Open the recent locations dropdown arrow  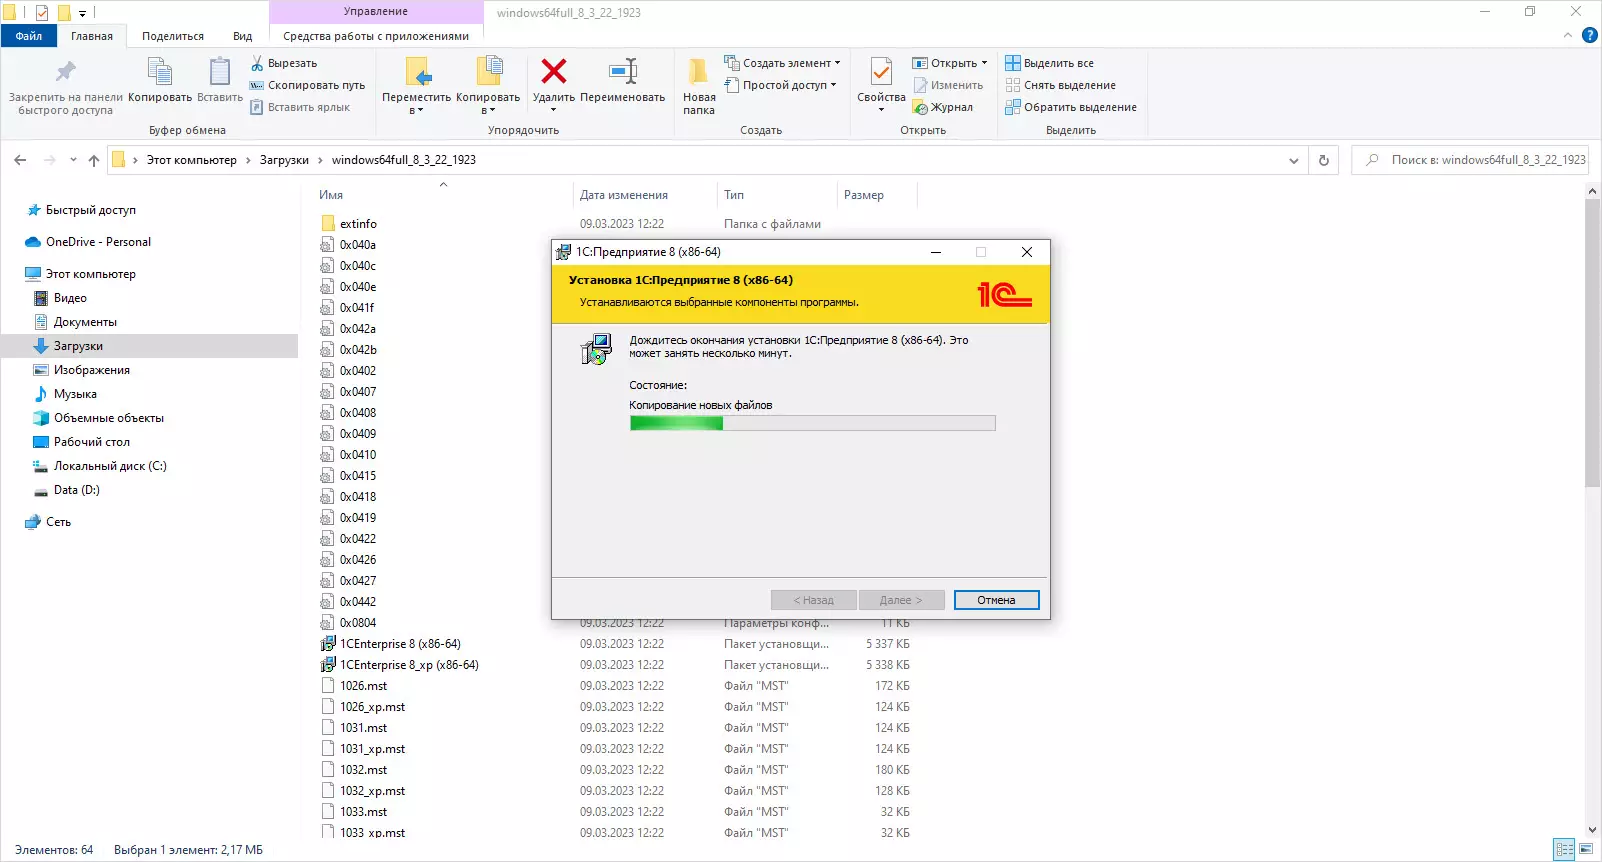tap(73, 160)
